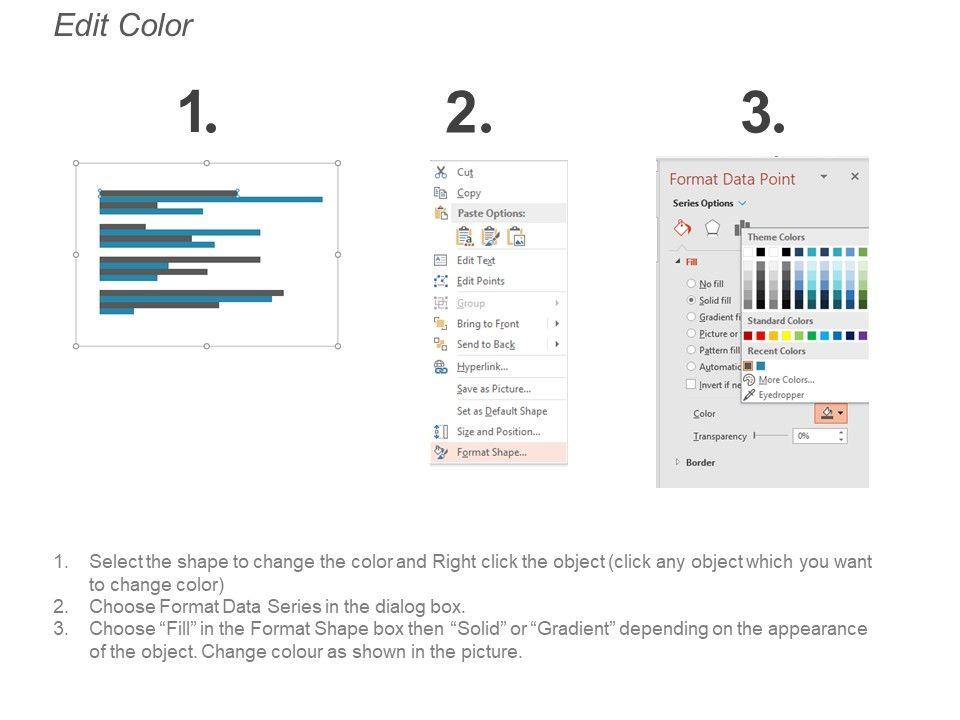The height and width of the screenshot is (720, 960).
Task: Click the Copy icon in context menu
Action: [441, 193]
